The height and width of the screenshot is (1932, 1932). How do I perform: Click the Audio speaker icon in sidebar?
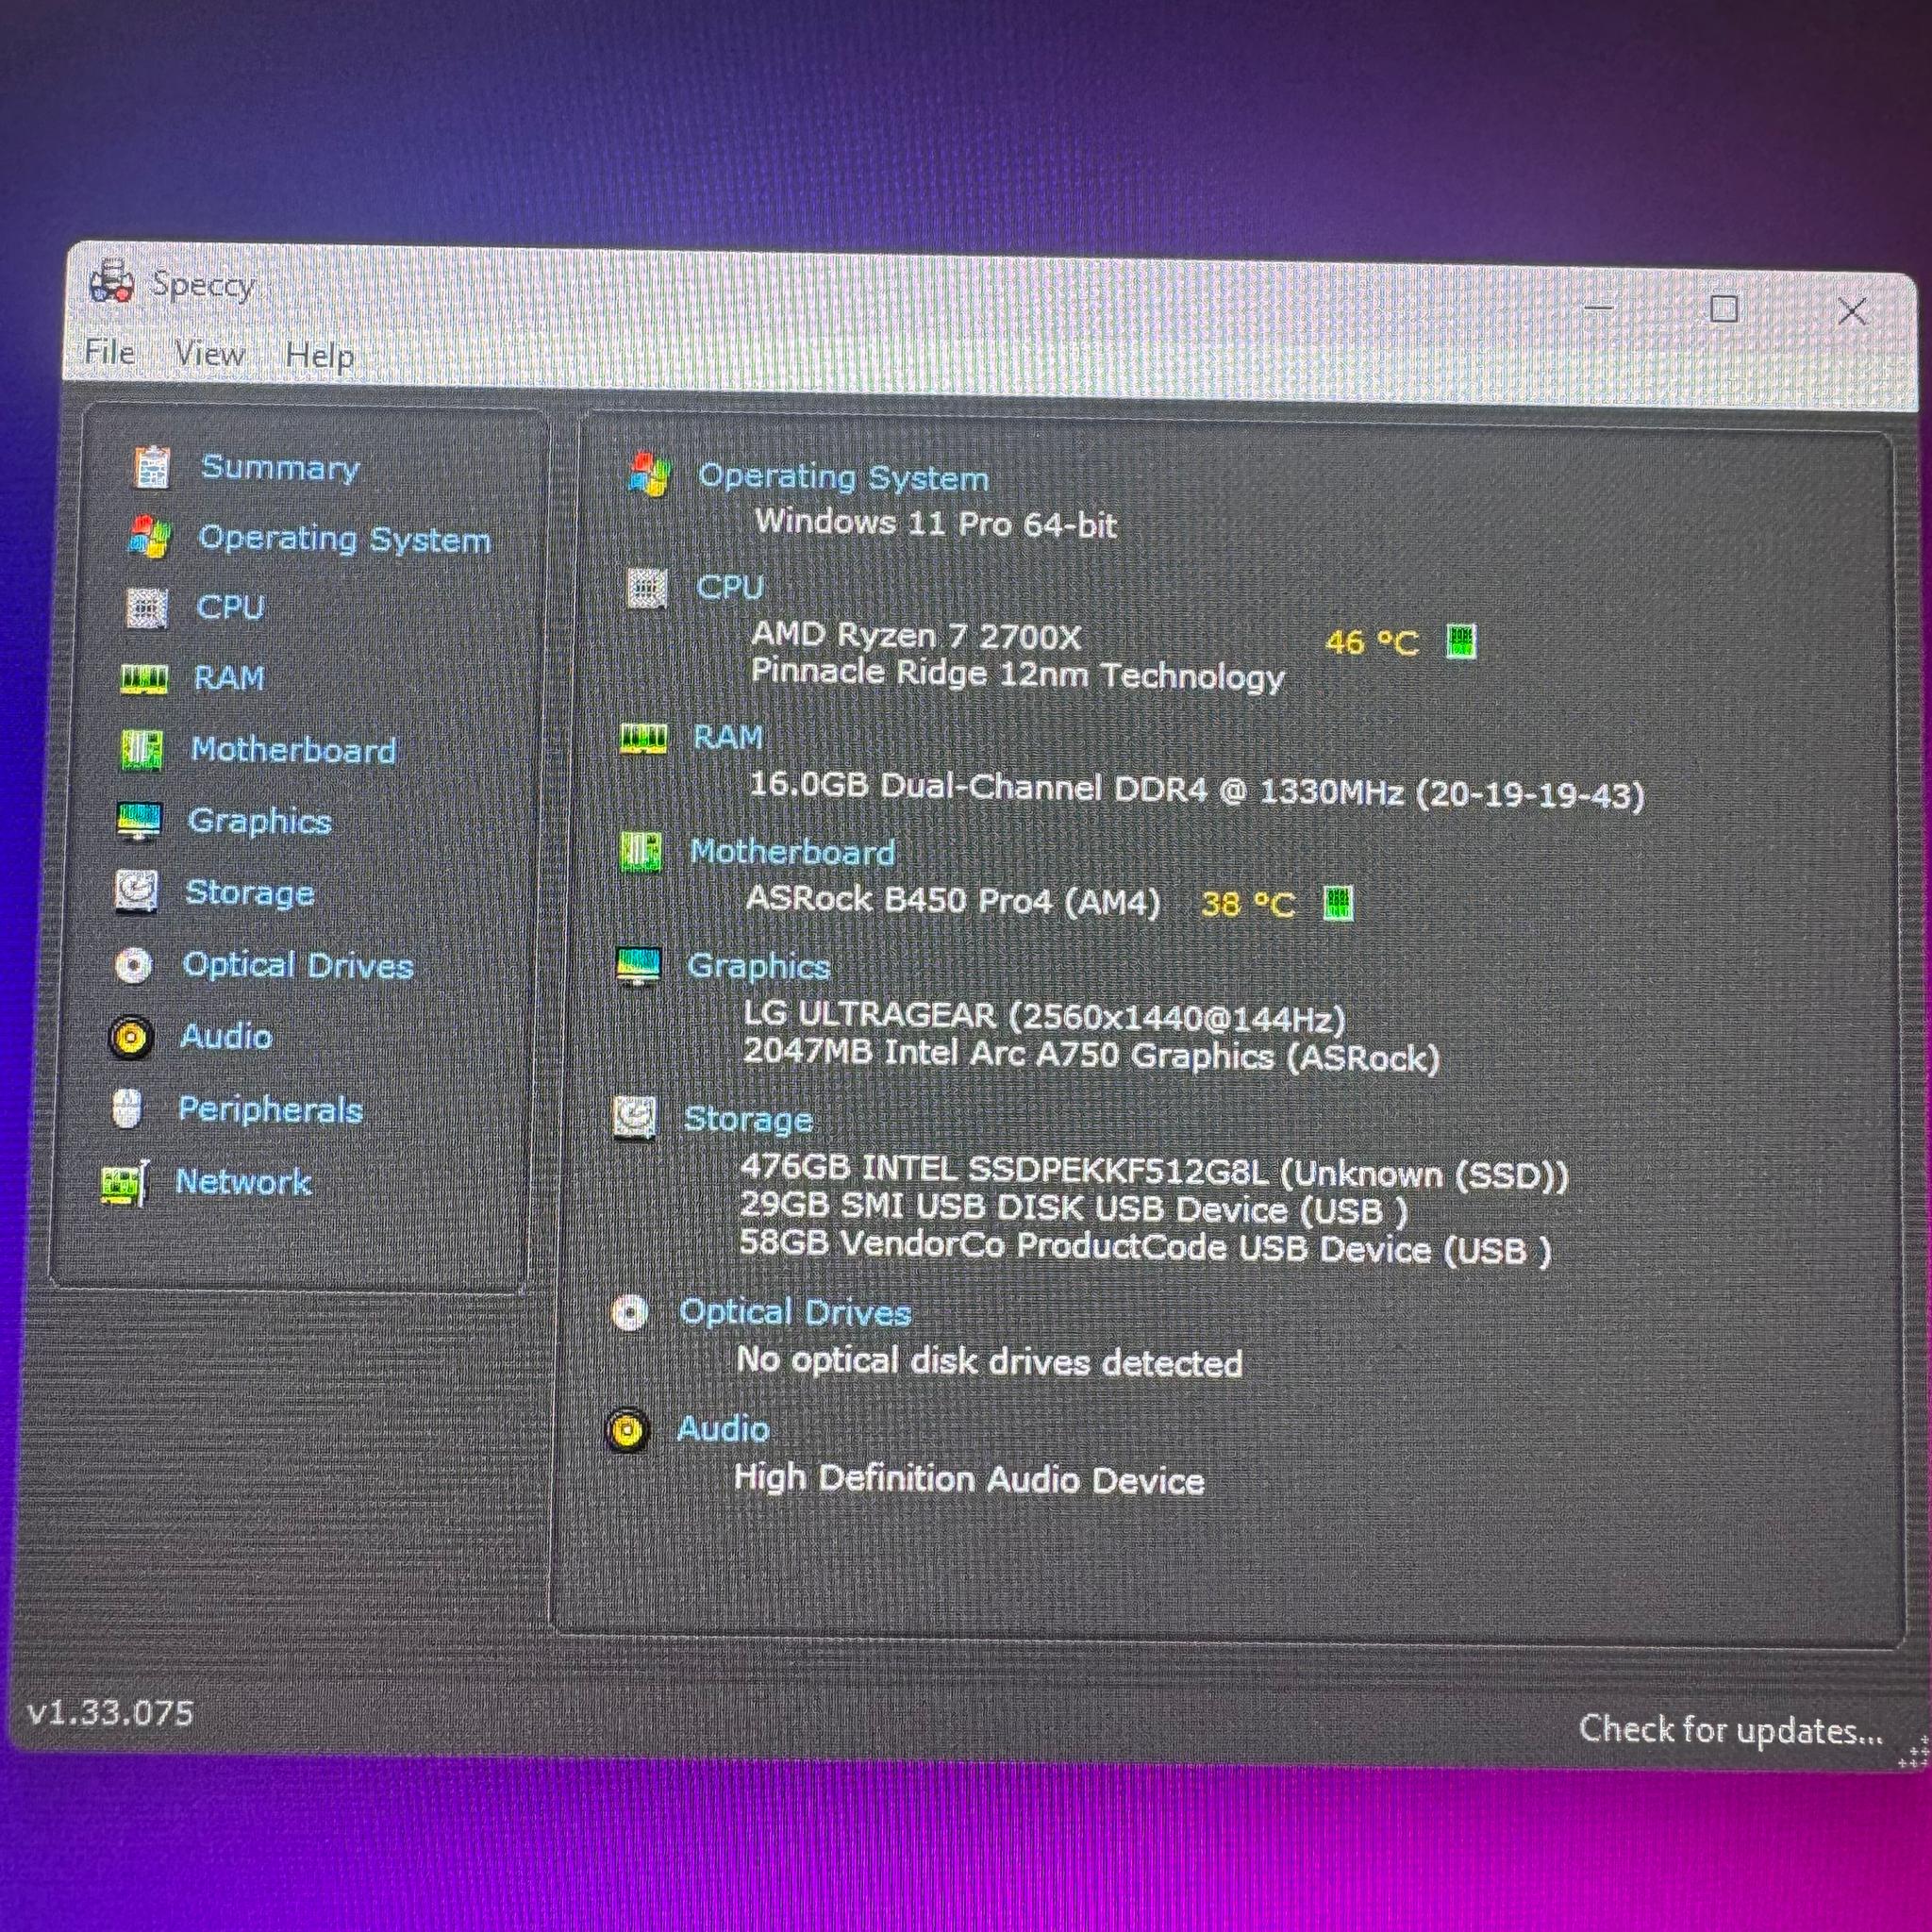click(x=131, y=1037)
